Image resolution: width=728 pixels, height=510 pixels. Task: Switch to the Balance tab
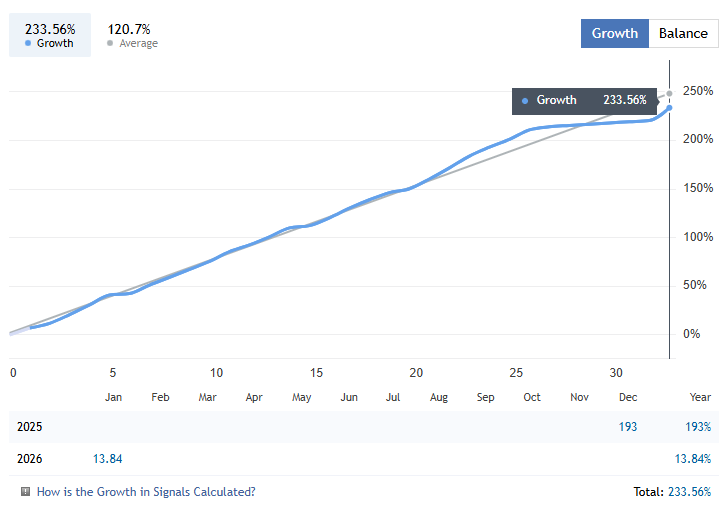coord(683,33)
